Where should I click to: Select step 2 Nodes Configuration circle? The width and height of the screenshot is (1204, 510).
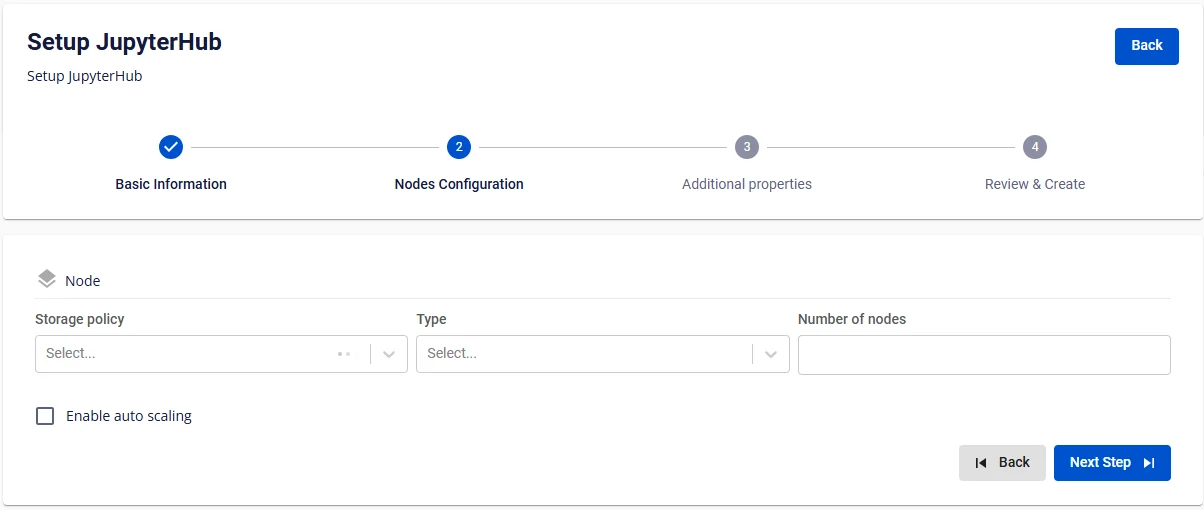(x=459, y=147)
